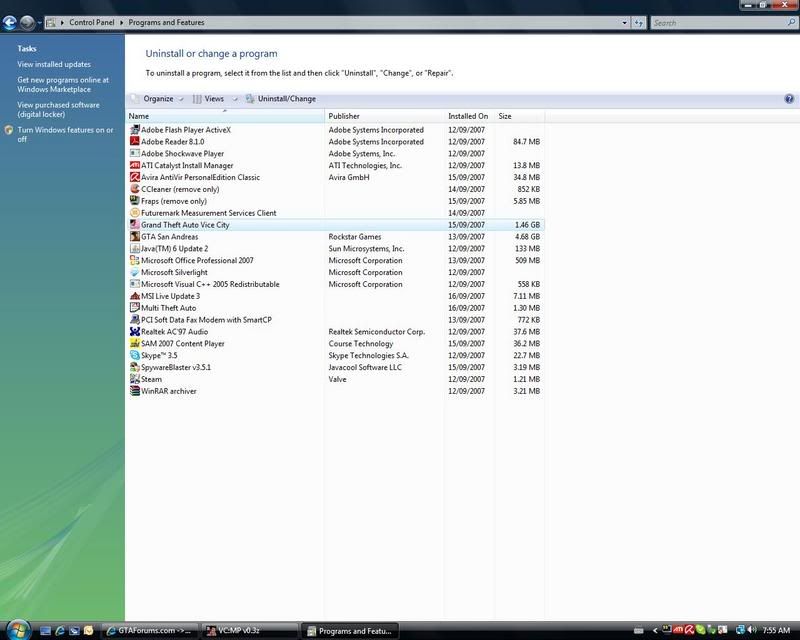Click the Adobe Reader 8.1.0 icon
Image resolution: width=800 pixels, height=640 pixels.
pos(134,142)
